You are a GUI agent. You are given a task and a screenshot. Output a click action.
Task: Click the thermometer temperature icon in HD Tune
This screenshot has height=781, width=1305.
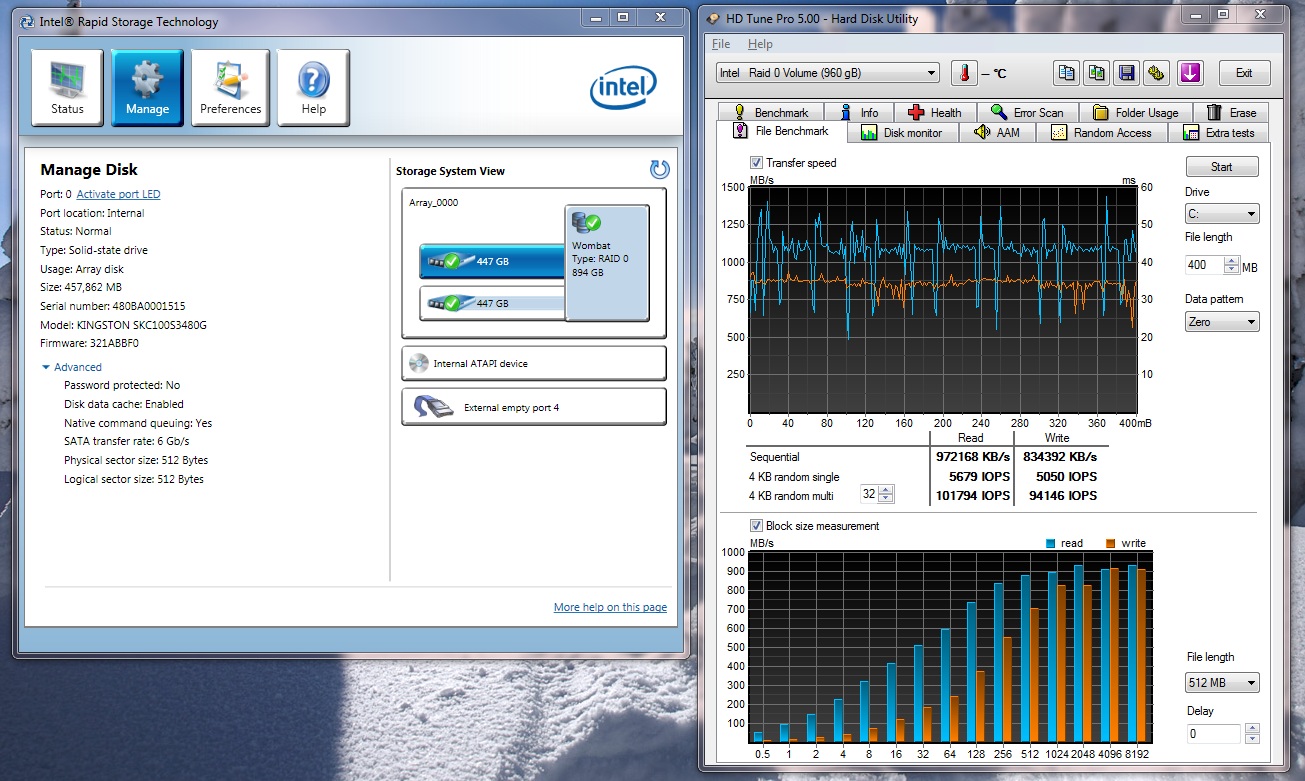(x=964, y=73)
